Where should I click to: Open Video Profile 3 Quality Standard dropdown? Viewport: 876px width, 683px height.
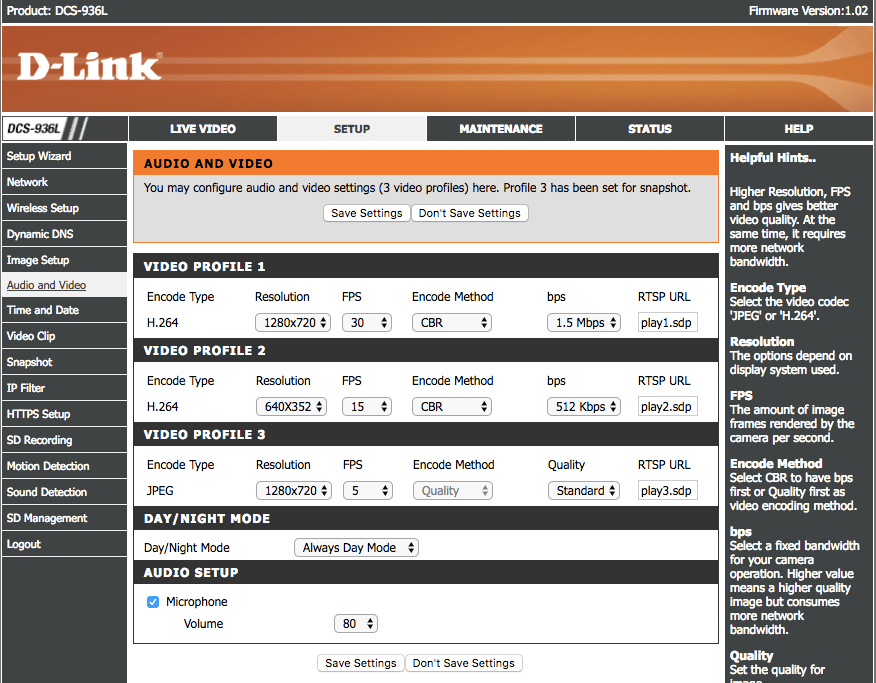click(x=583, y=491)
